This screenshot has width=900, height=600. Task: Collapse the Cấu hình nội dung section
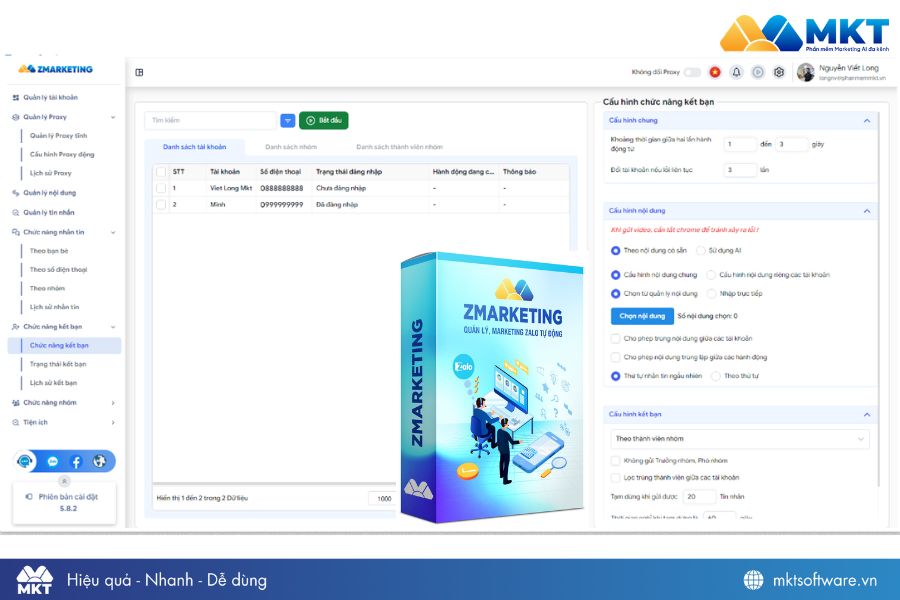867,211
